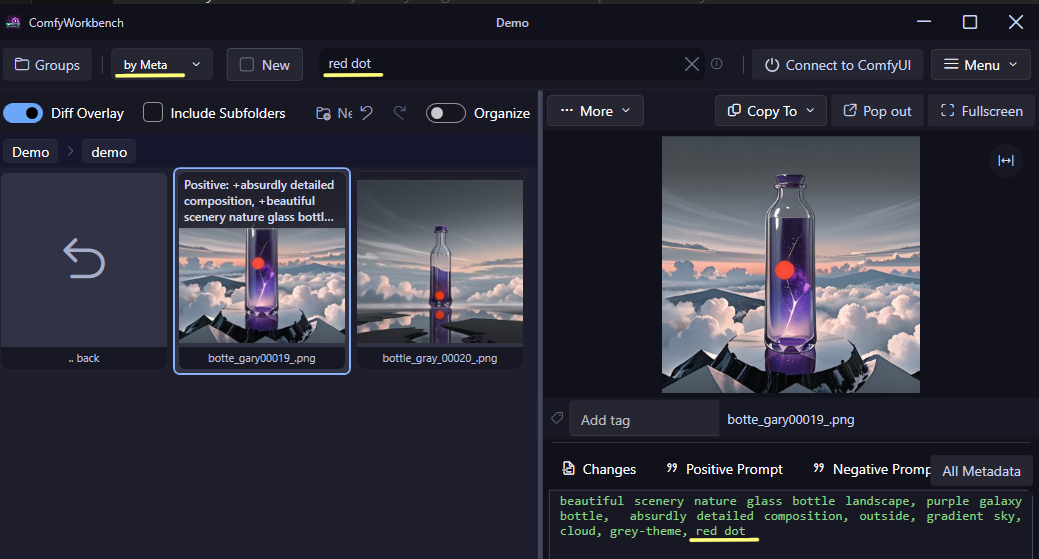Viewport: 1039px width, 559px height.
Task: Enable the Organize toggle
Action: click(445, 113)
